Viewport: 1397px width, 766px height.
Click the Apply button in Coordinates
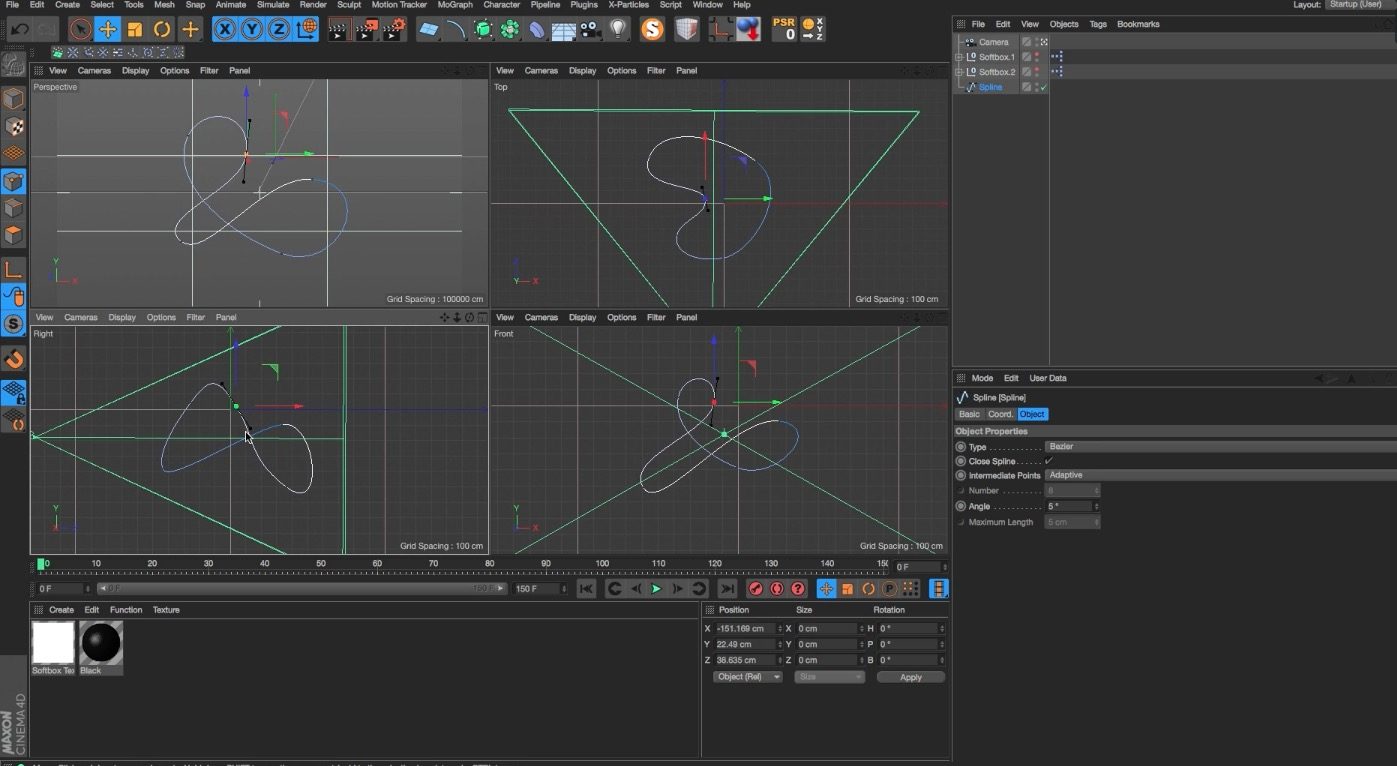pyautogui.click(x=911, y=677)
